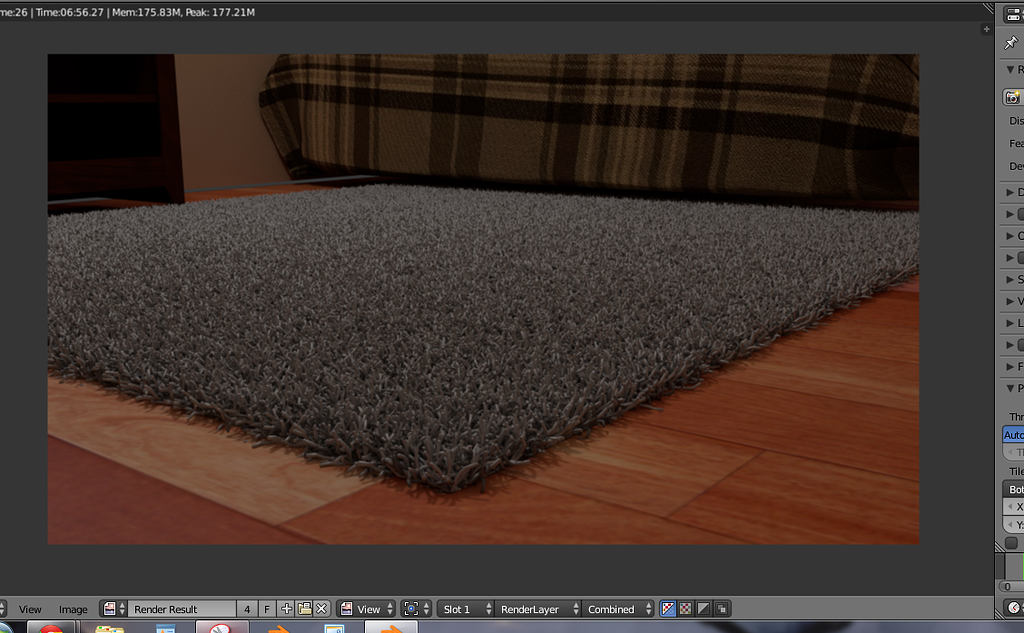Open the RenderLayer selector dropdown

coord(537,609)
